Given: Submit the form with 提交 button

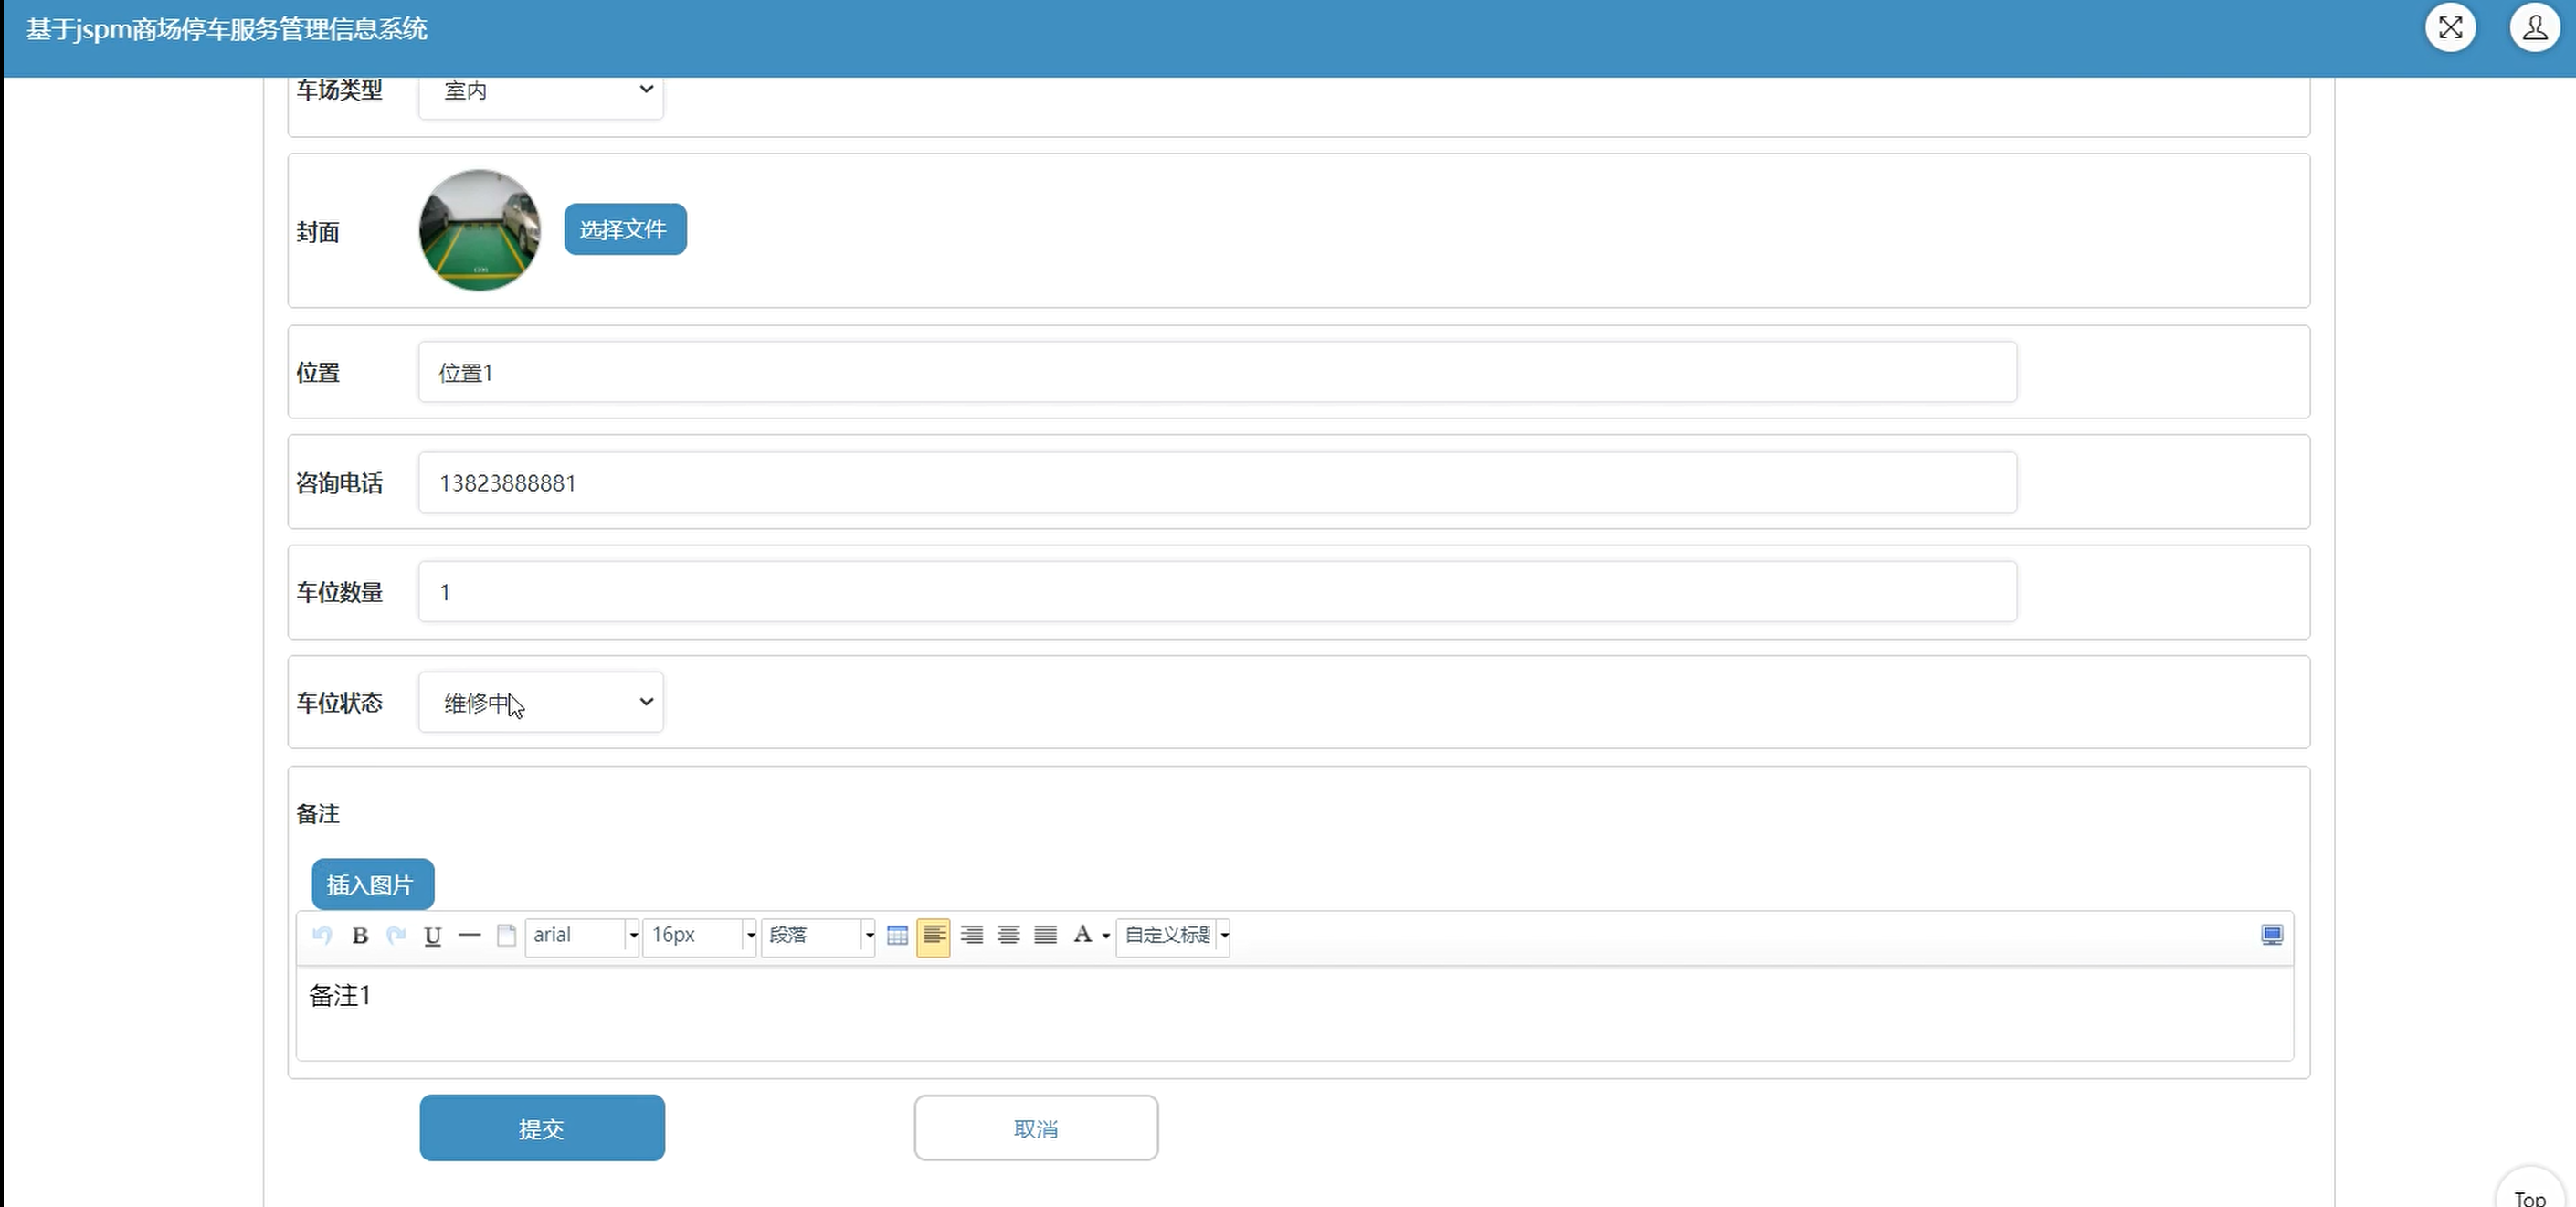Looking at the screenshot, I should 542,1128.
